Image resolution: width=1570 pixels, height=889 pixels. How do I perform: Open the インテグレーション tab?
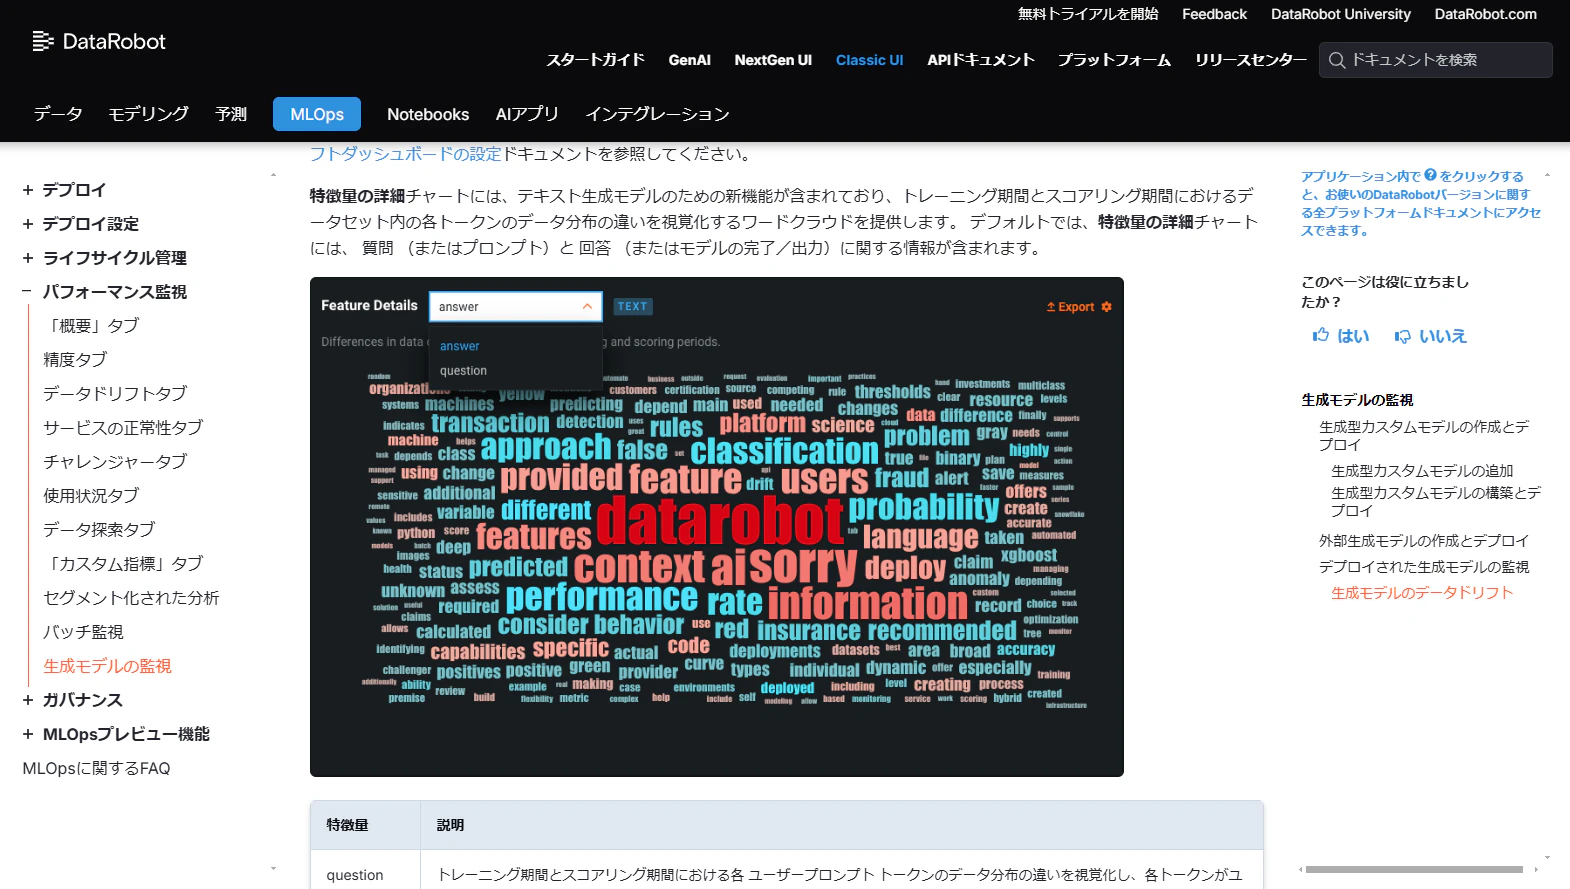click(x=657, y=114)
